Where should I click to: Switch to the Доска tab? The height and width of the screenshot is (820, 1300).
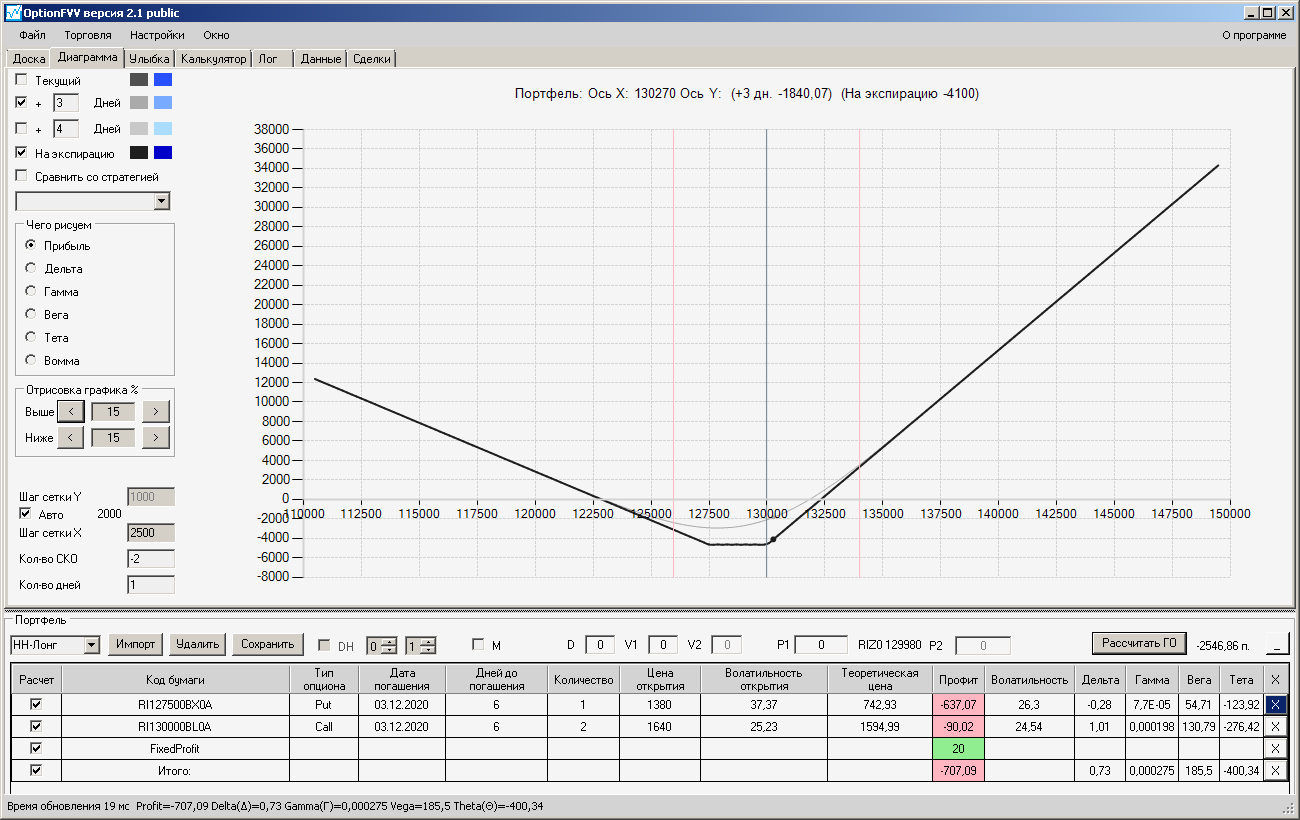[29, 59]
